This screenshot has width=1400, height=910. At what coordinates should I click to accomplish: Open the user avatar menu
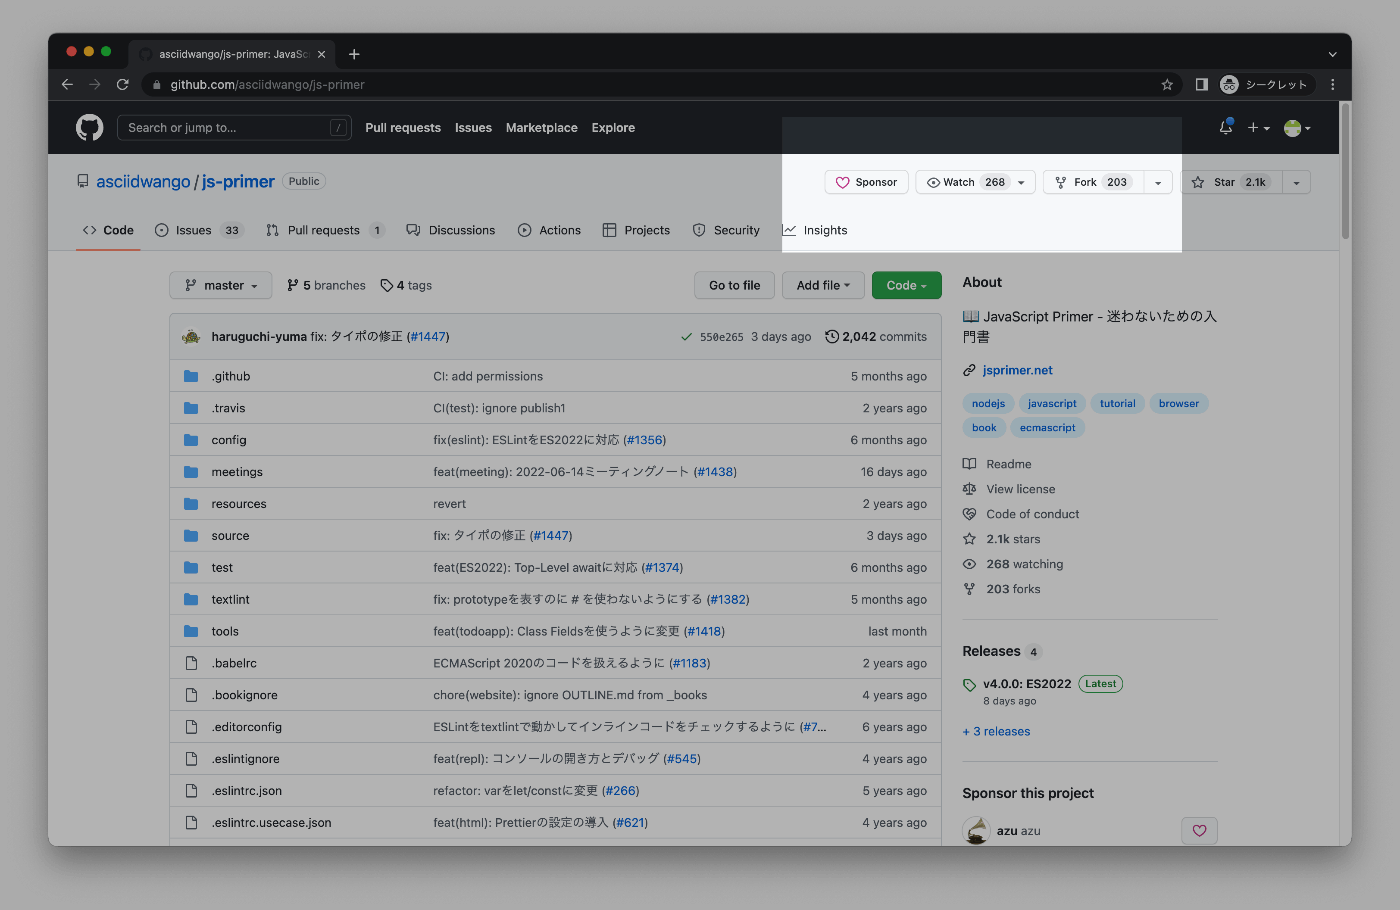1297,128
